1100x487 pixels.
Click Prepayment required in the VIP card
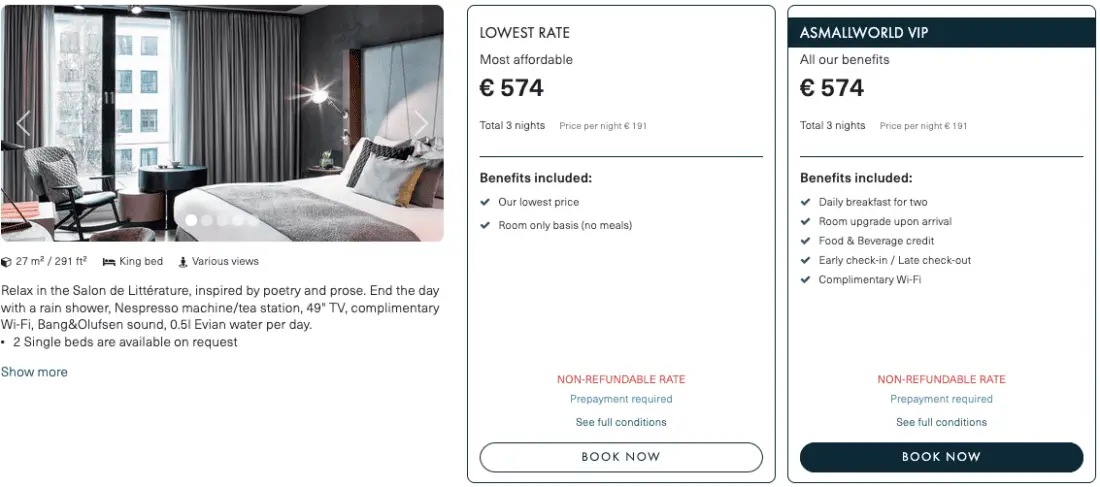[x=941, y=399]
